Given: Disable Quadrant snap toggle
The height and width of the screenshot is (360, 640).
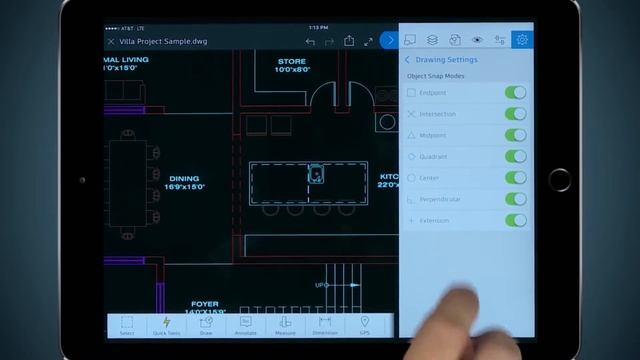Looking at the screenshot, I should [516, 156].
